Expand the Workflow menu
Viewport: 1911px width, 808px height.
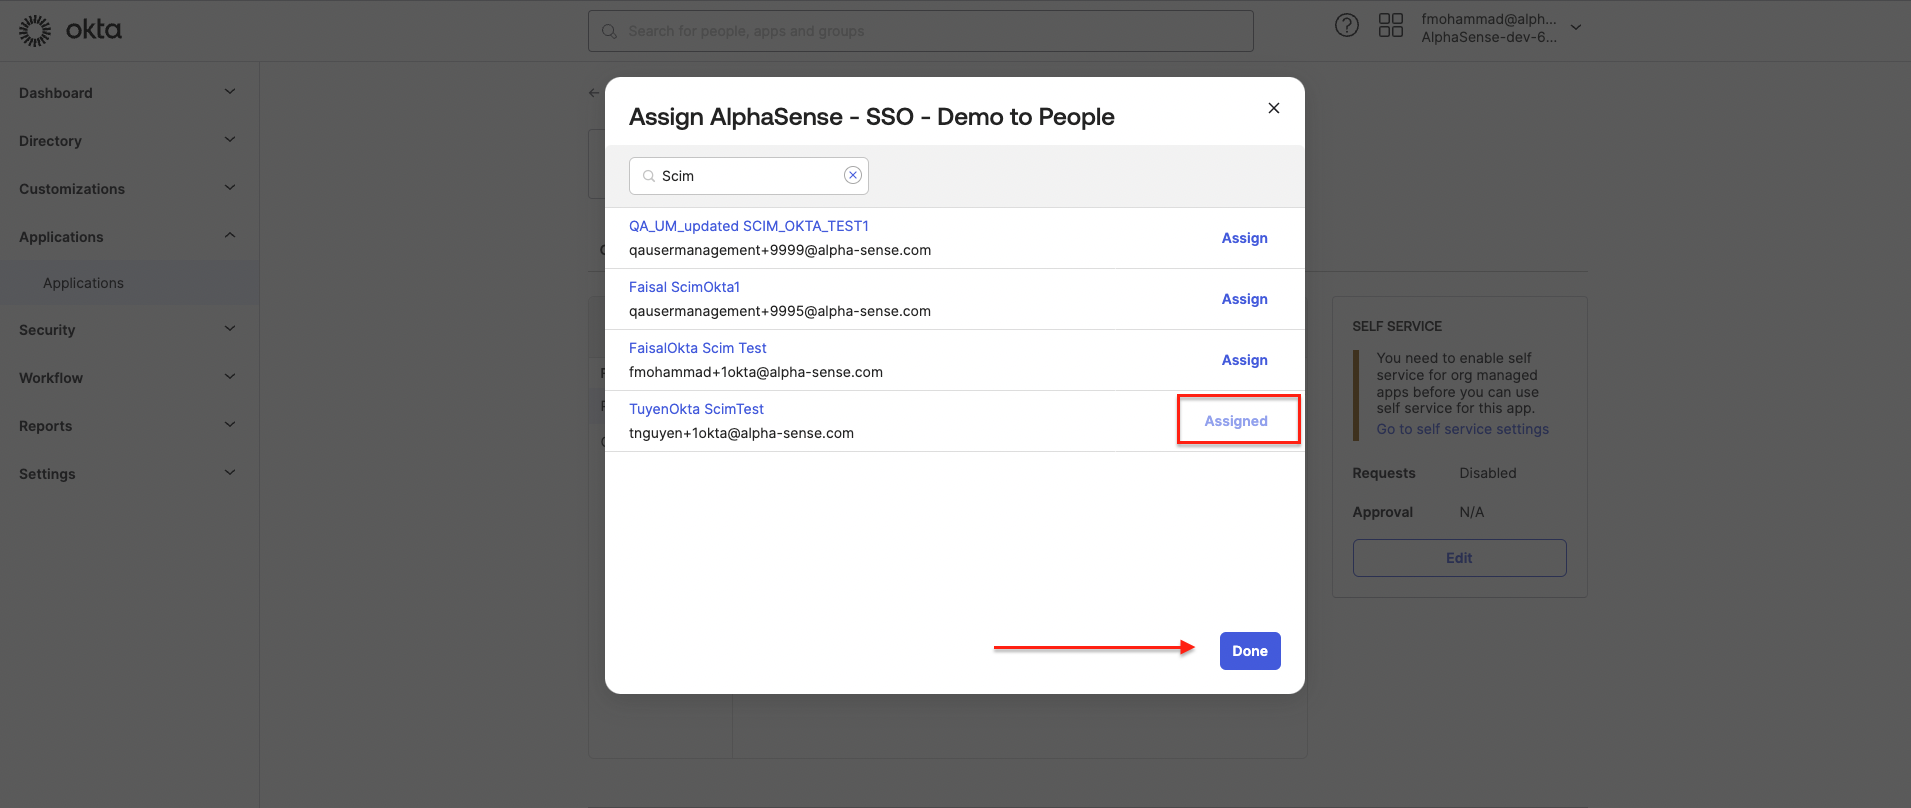(230, 377)
